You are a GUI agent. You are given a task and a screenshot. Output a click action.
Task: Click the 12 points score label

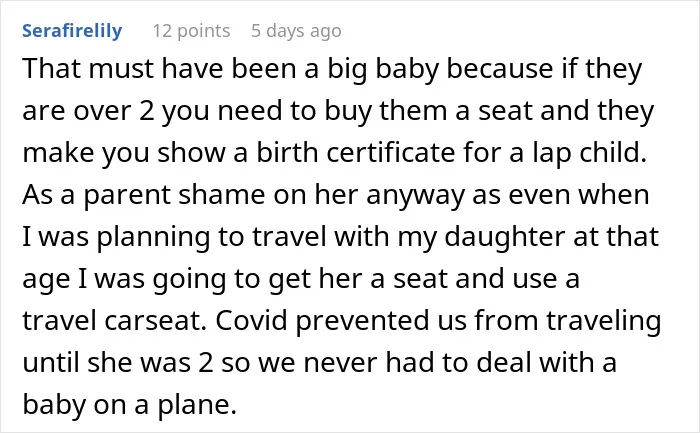click(x=192, y=31)
